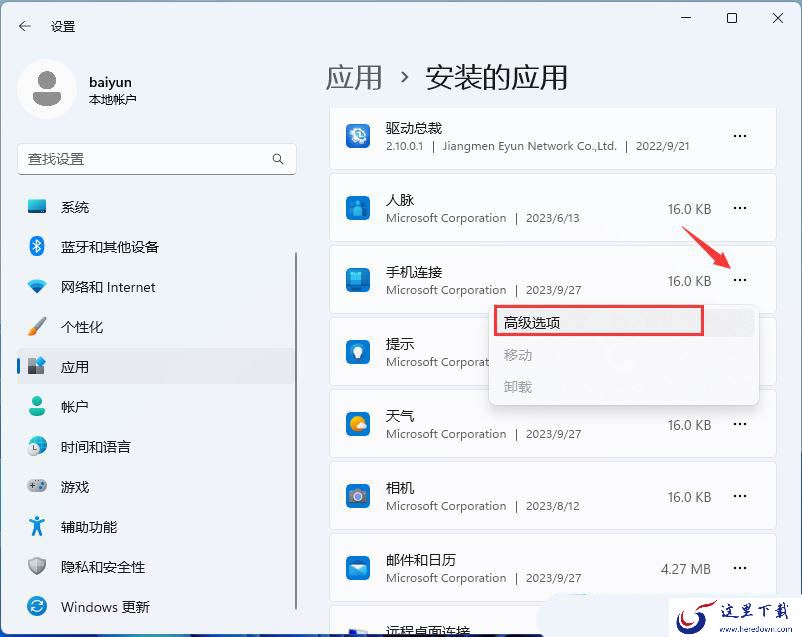Click the 游戏 controller icon

(x=37, y=485)
